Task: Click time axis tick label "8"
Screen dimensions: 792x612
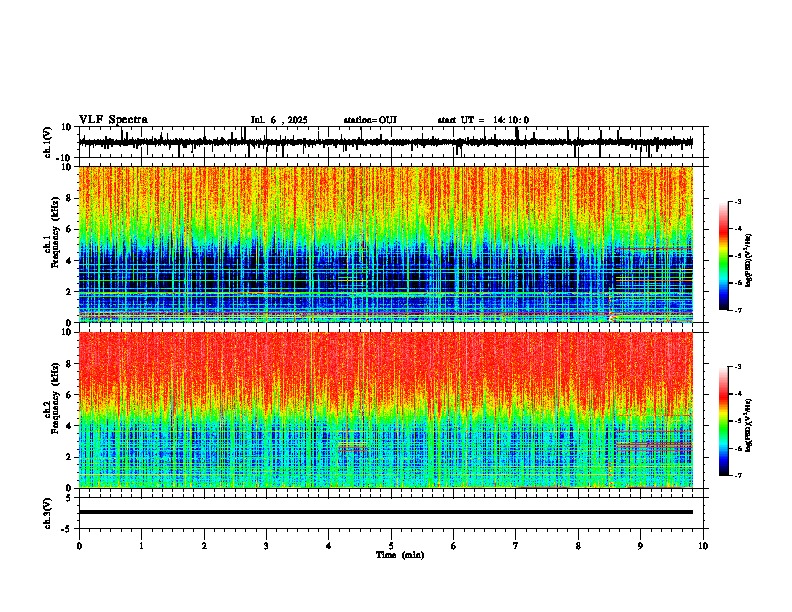Action: pos(578,546)
